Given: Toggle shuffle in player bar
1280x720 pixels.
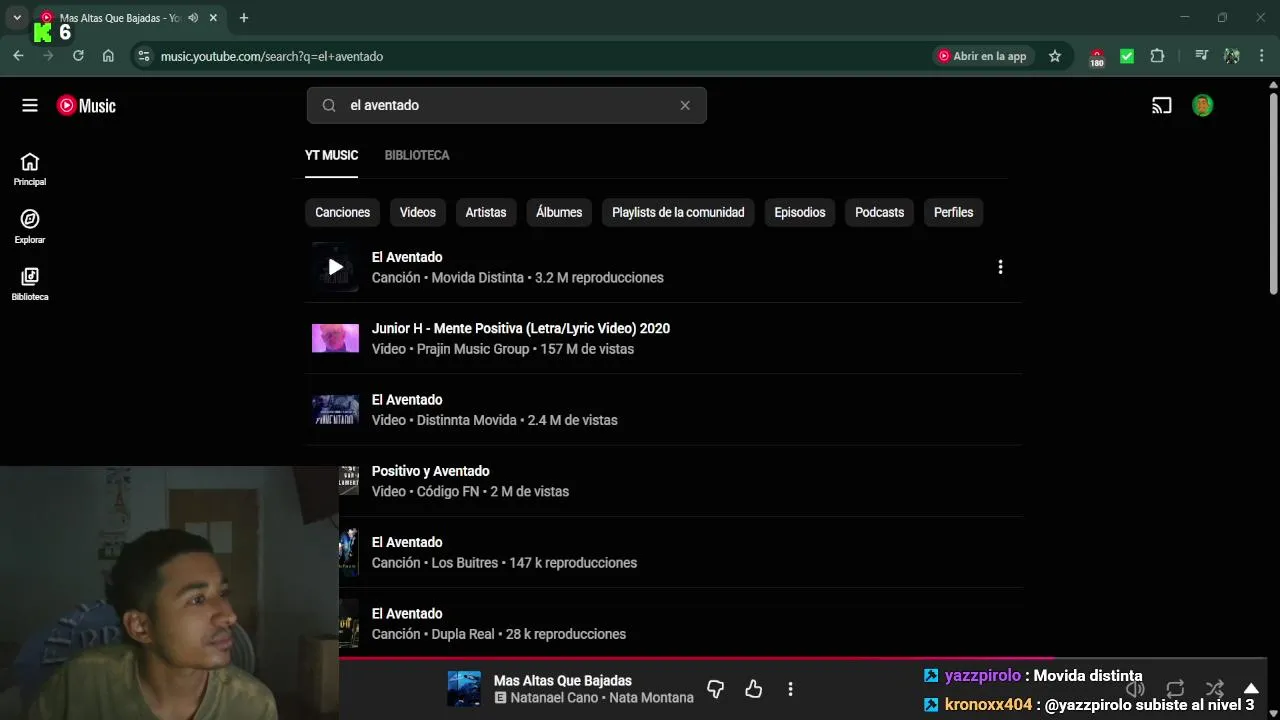Looking at the screenshot, I should 1214,689.
